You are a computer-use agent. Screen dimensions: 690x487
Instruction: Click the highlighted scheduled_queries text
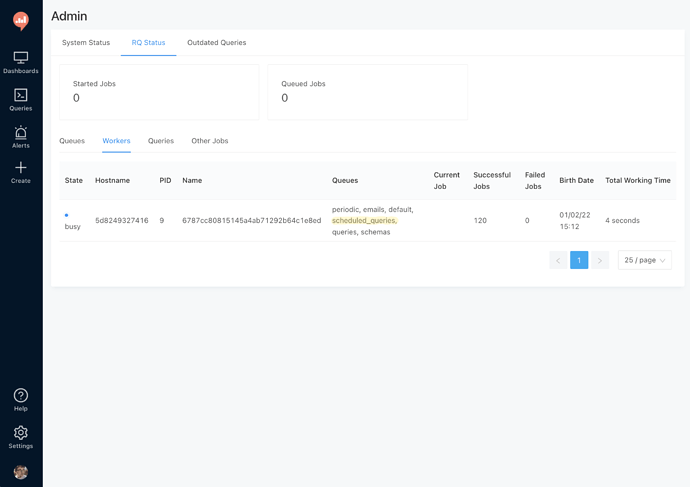point(364,220)
